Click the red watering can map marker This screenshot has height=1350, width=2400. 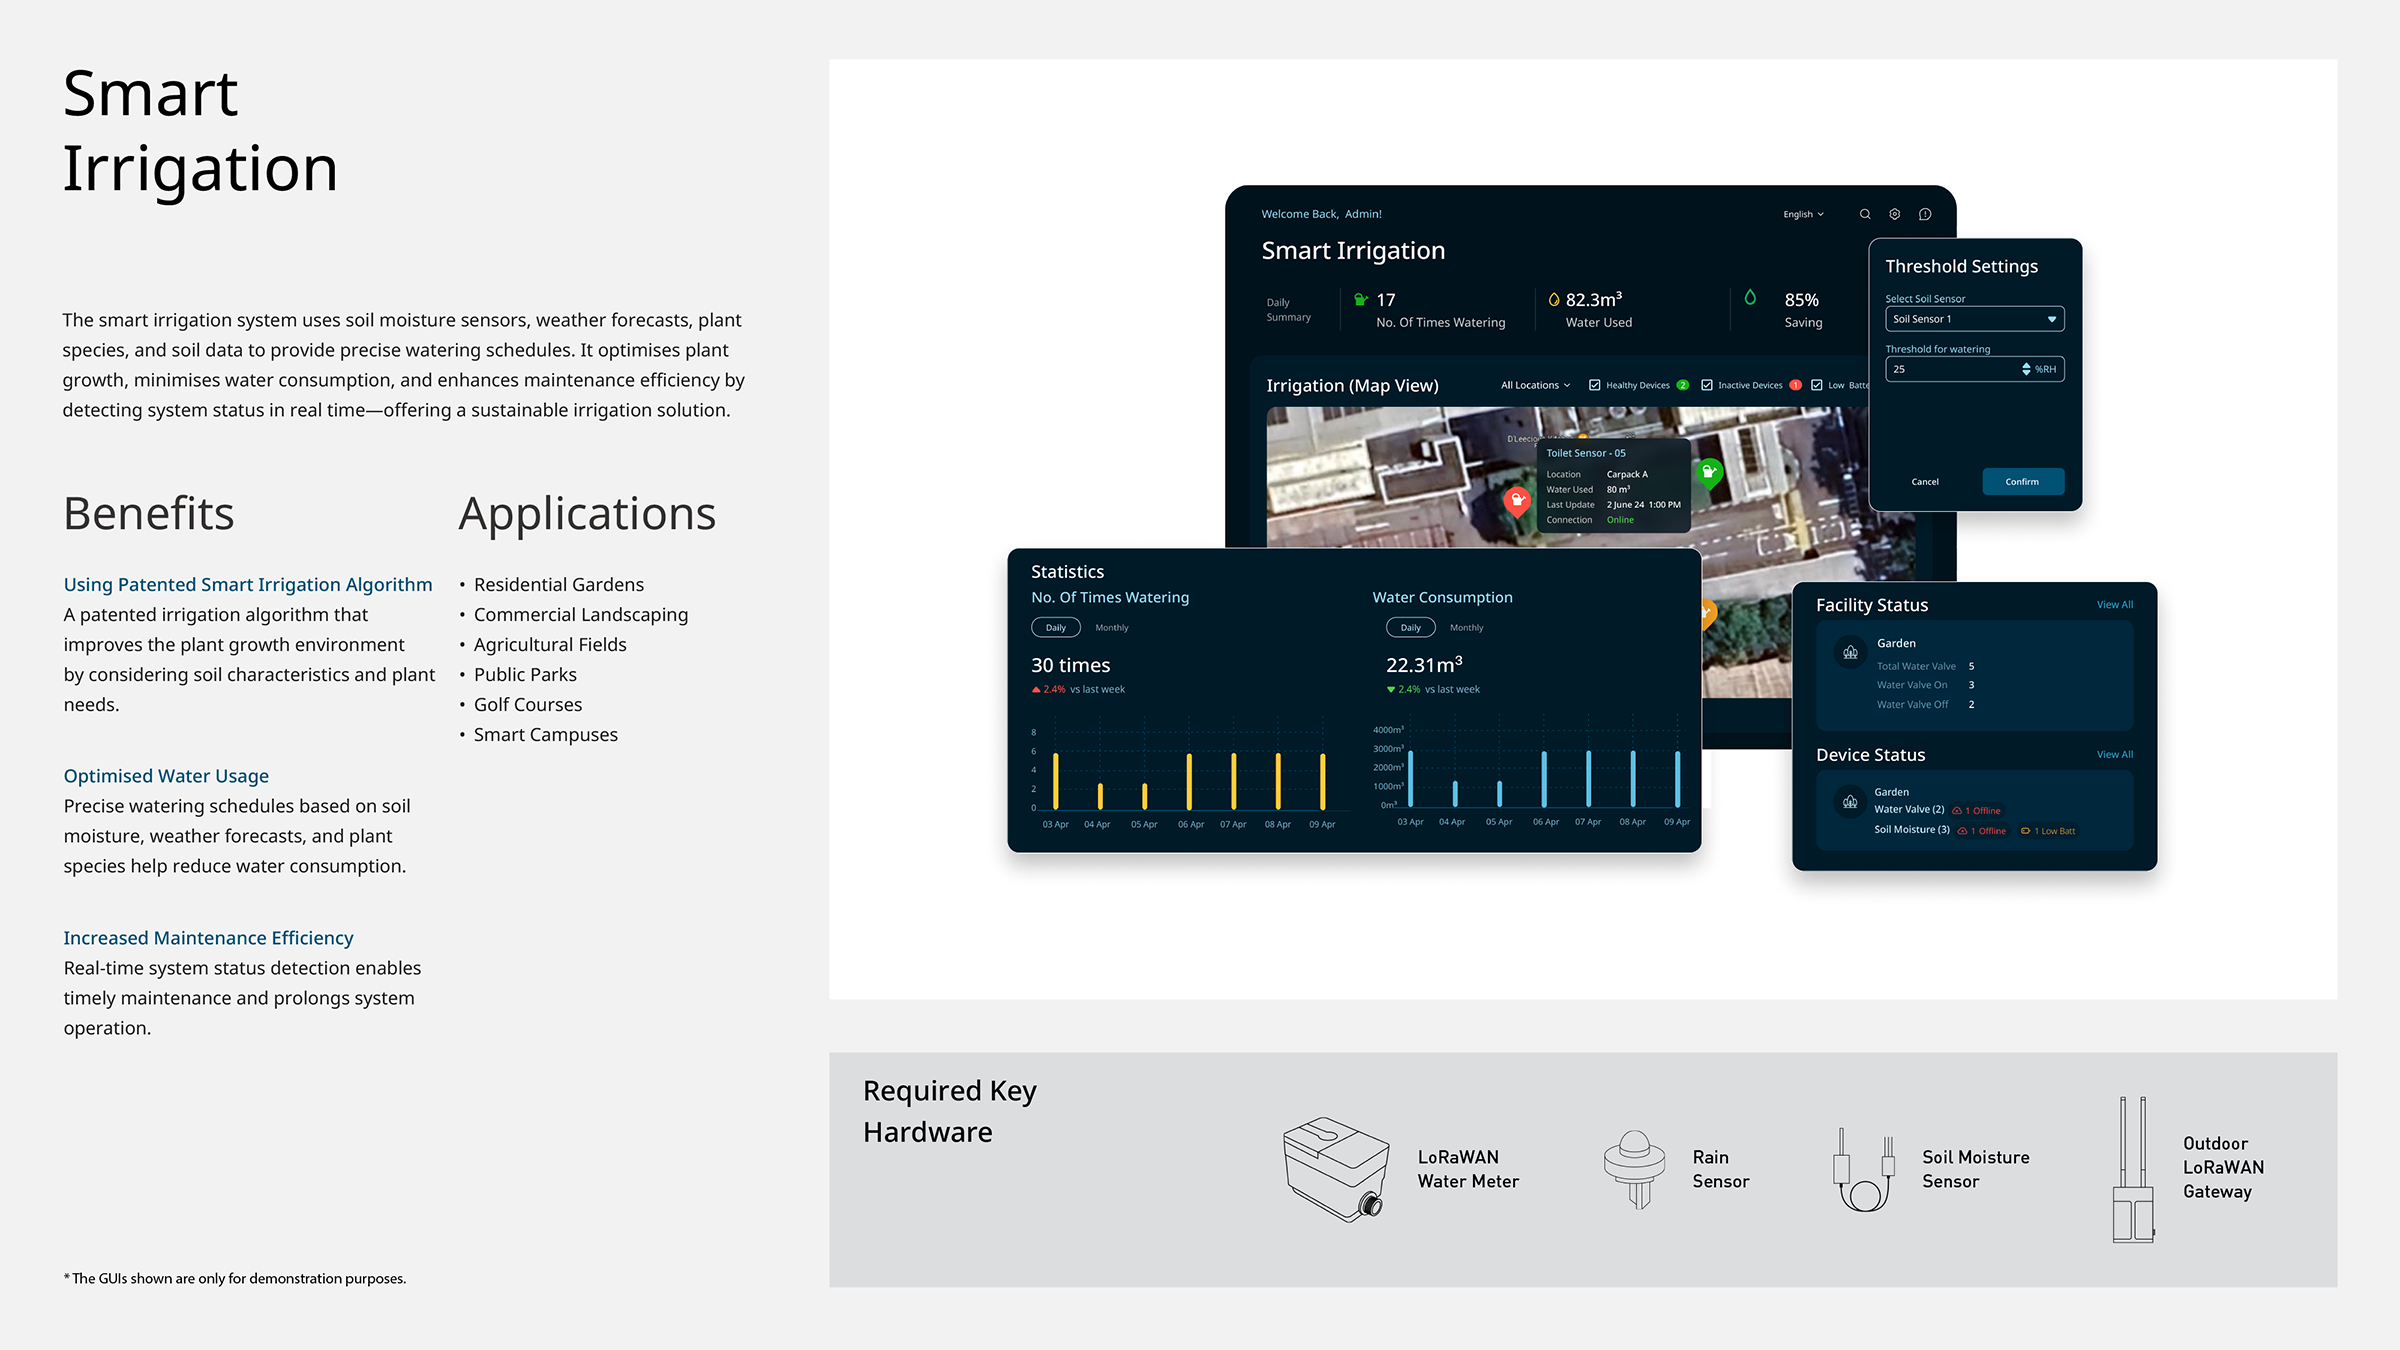pos(1517,499)
